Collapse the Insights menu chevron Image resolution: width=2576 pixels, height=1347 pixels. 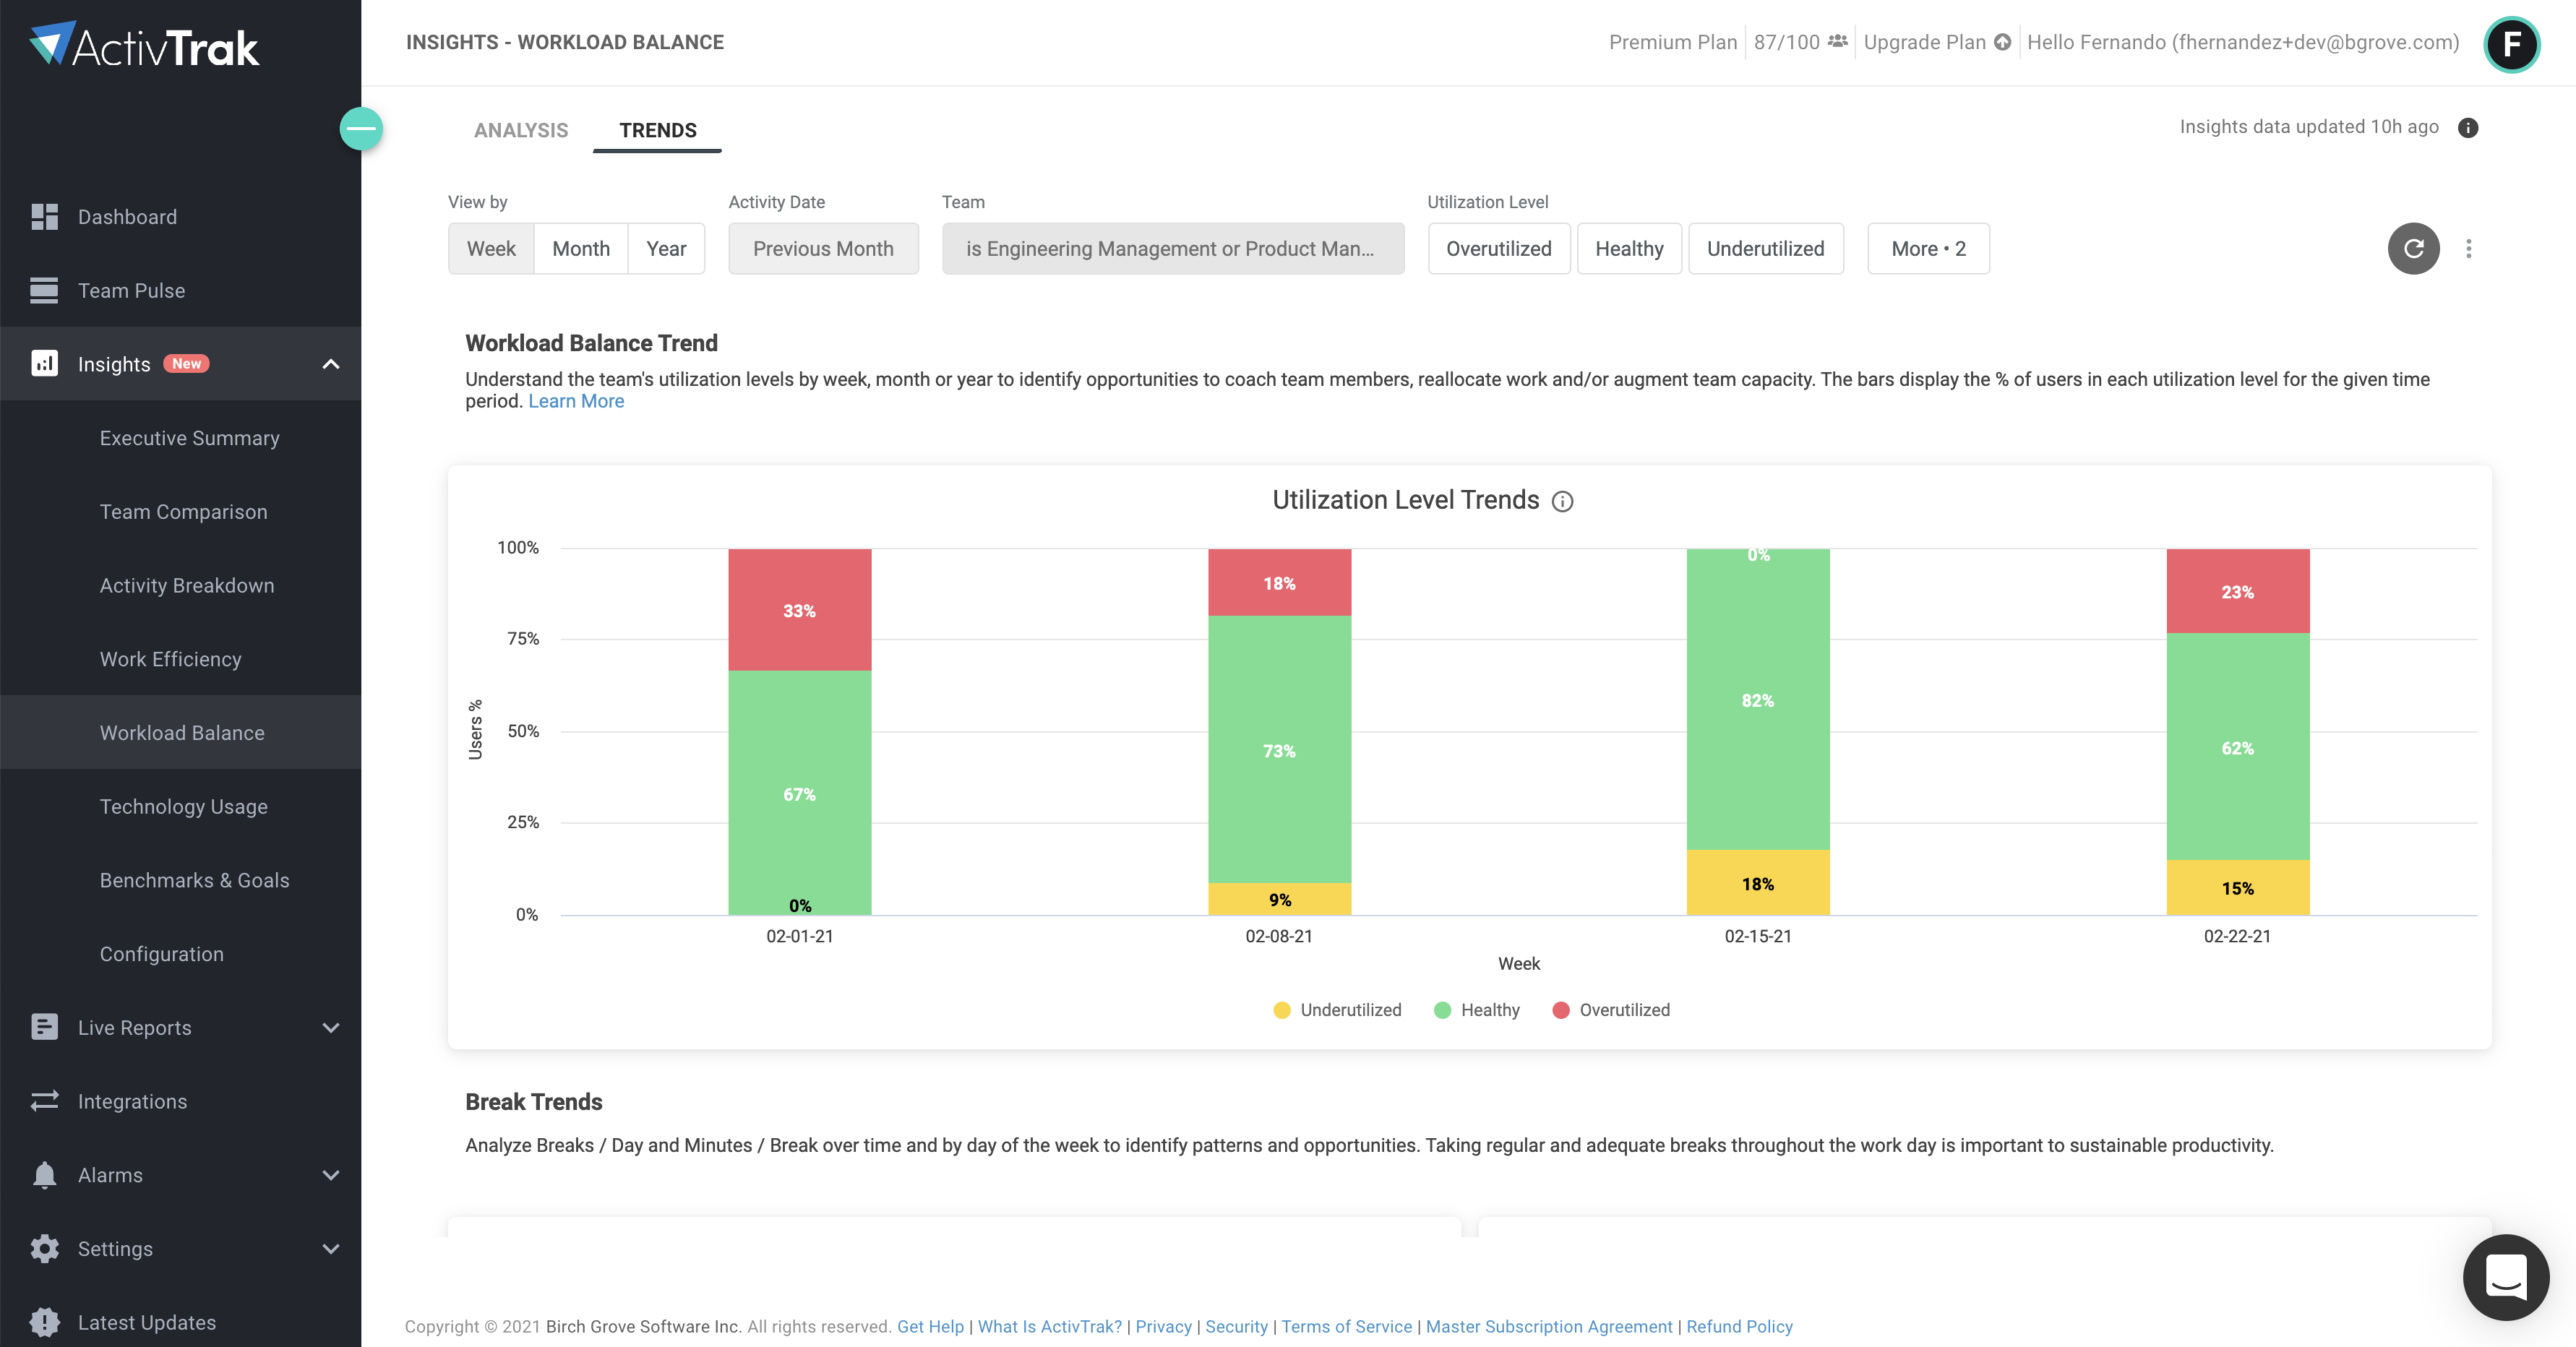coord(331,364)
